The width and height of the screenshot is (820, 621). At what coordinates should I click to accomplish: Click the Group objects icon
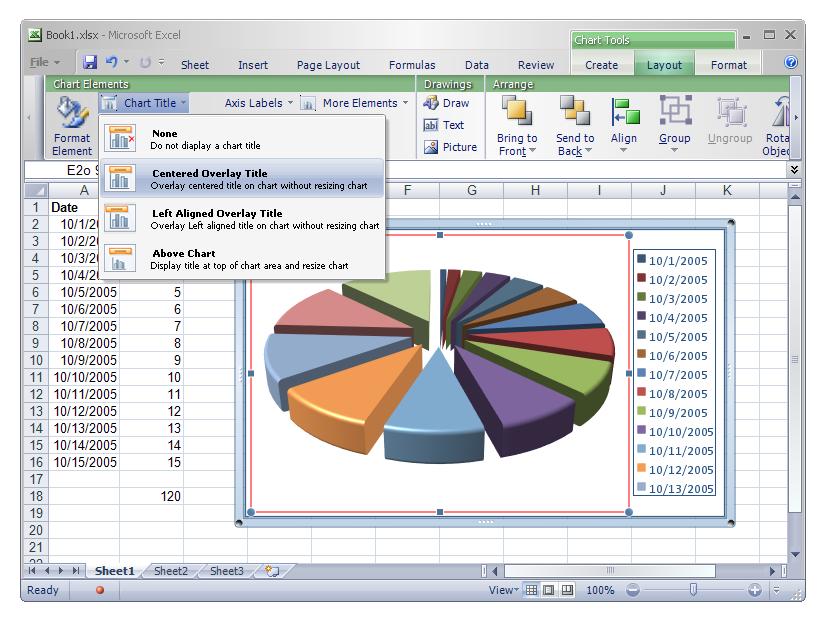(x=675, y=110)
